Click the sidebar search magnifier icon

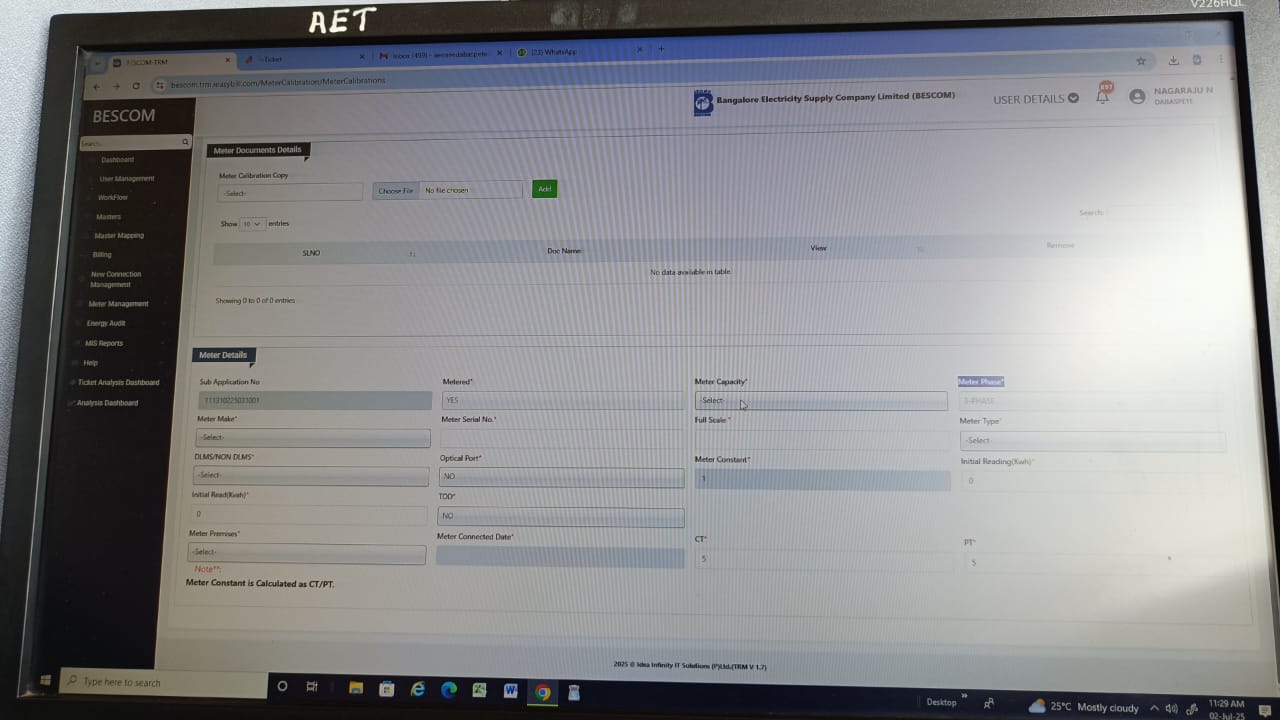185,143
